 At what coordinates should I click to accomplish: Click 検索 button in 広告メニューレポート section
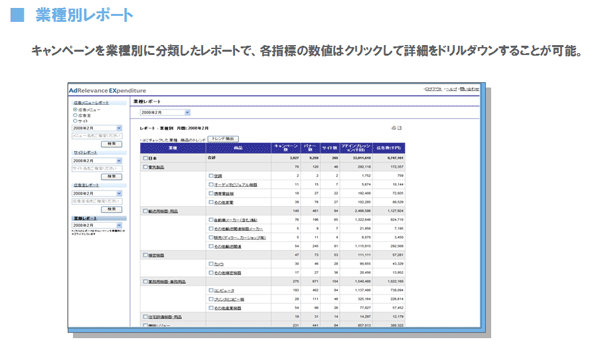111,144
